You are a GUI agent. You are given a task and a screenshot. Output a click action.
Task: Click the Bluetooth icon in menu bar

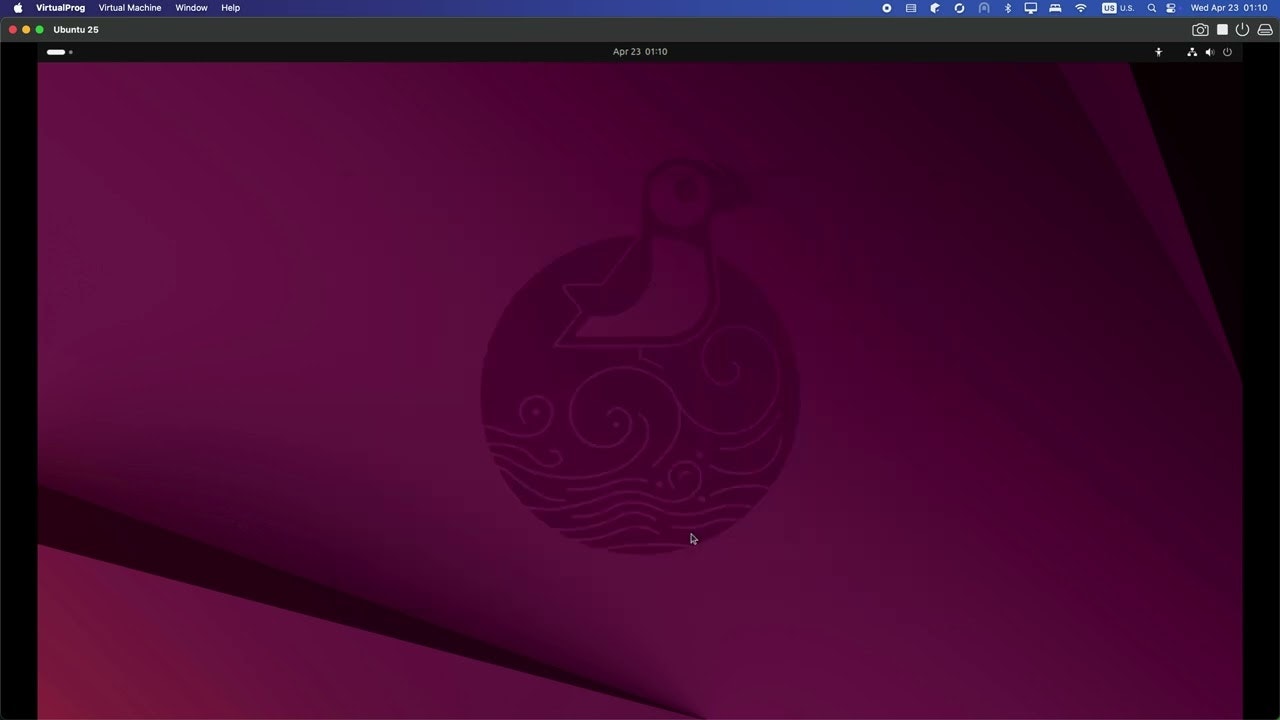pyautogui.click(x=1008, y=8)
